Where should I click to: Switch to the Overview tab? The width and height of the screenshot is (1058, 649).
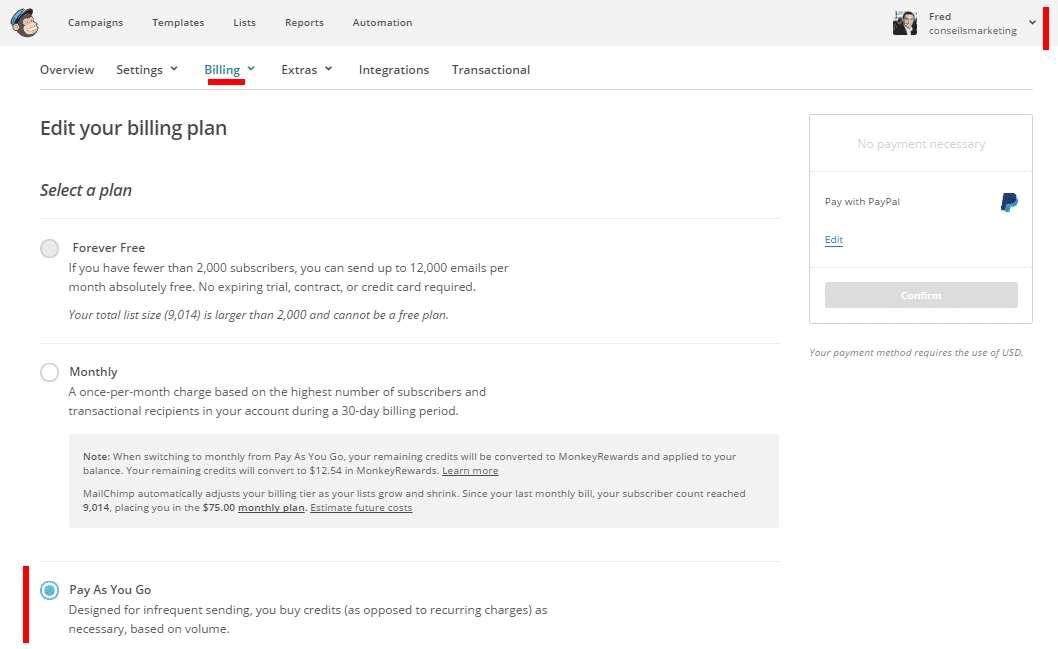pyautogui.click(x=67, y=69)
